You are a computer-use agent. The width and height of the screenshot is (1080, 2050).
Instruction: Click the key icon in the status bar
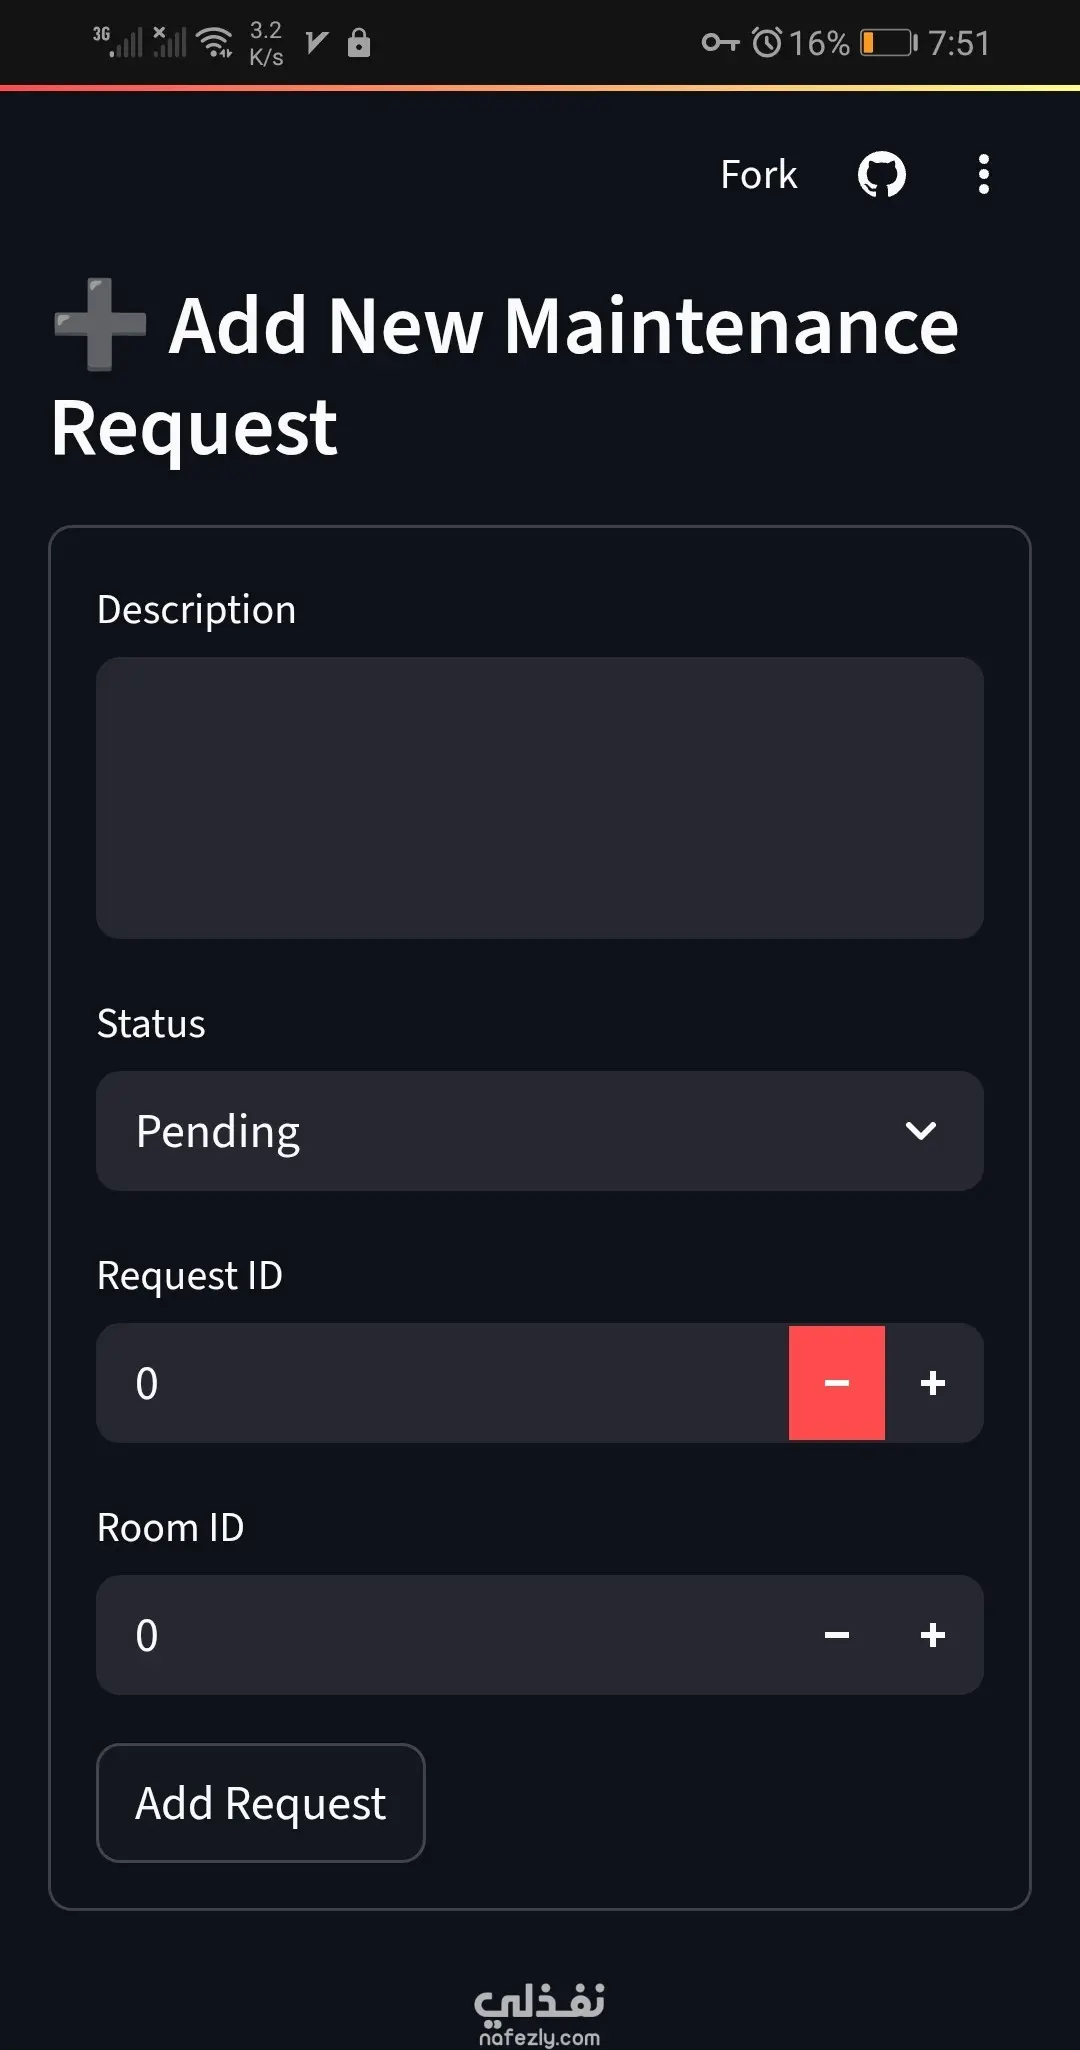click(718, 42)
